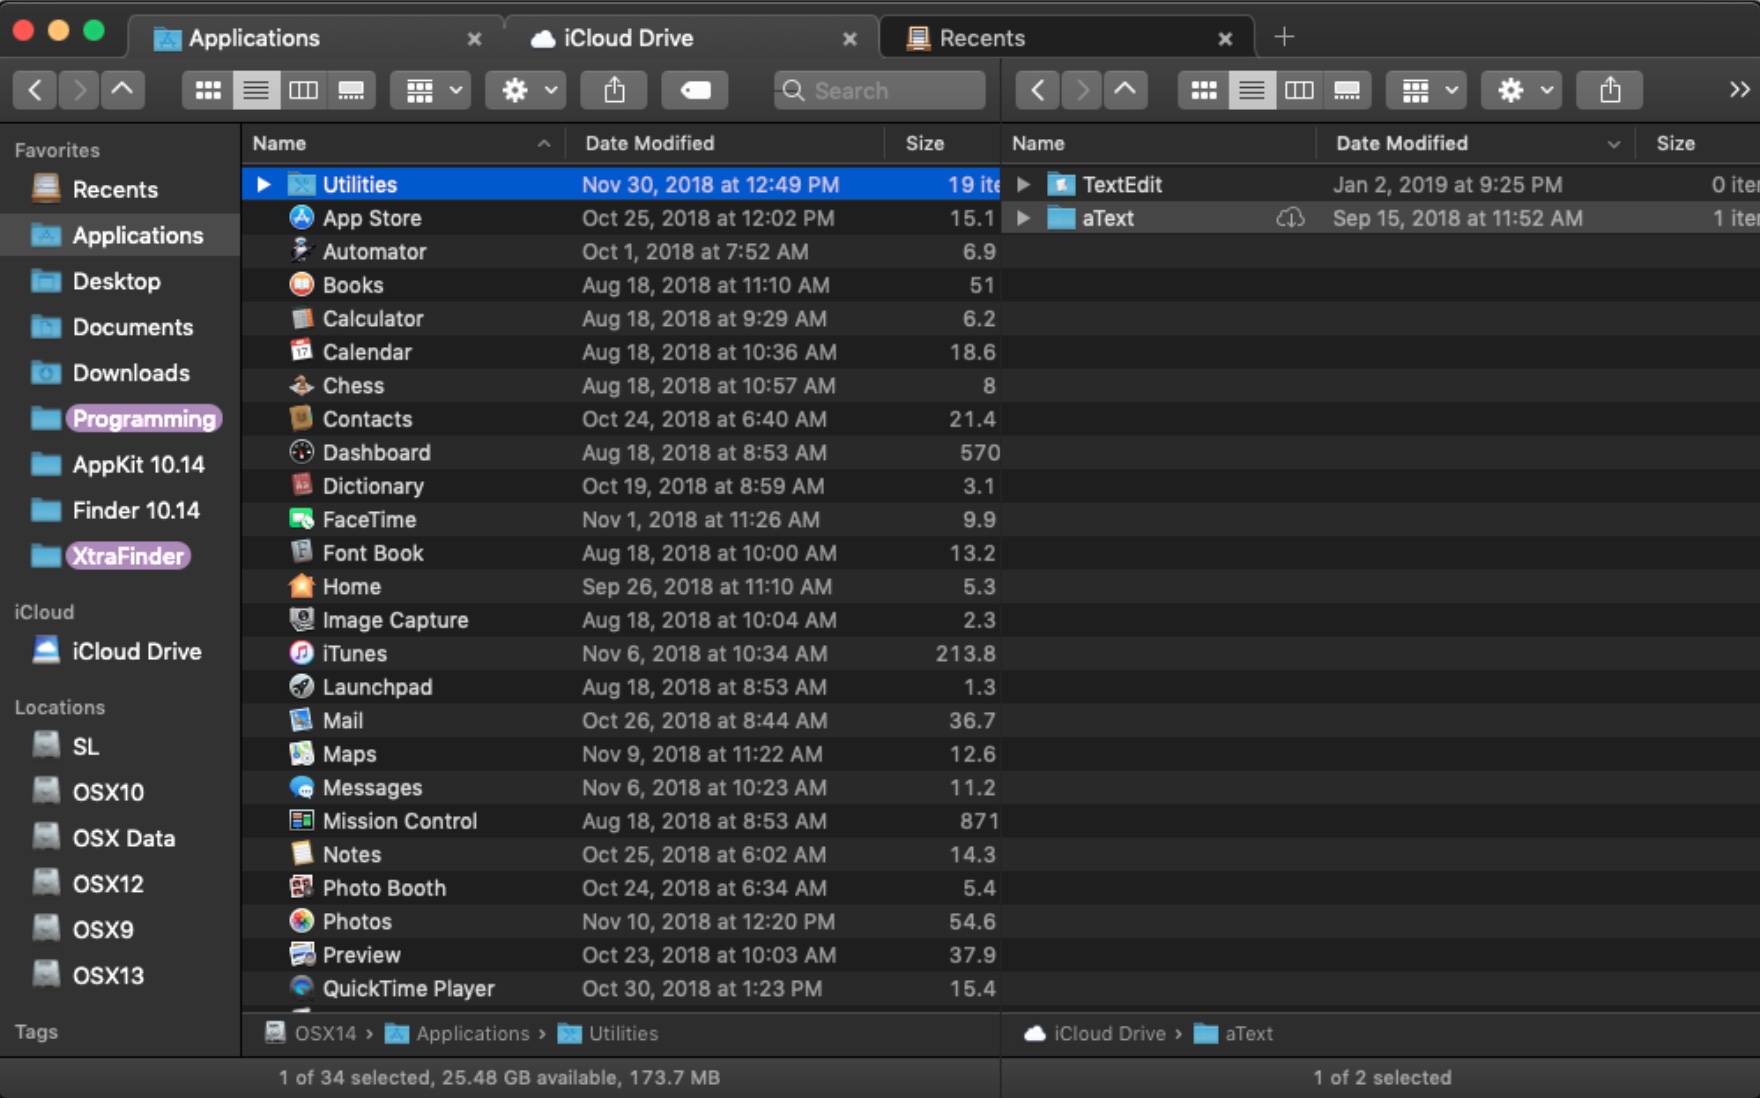Switch left pane to column view
This screenshot has height=1098, width=1760.
pyautogui.click(x=303, y=91)
